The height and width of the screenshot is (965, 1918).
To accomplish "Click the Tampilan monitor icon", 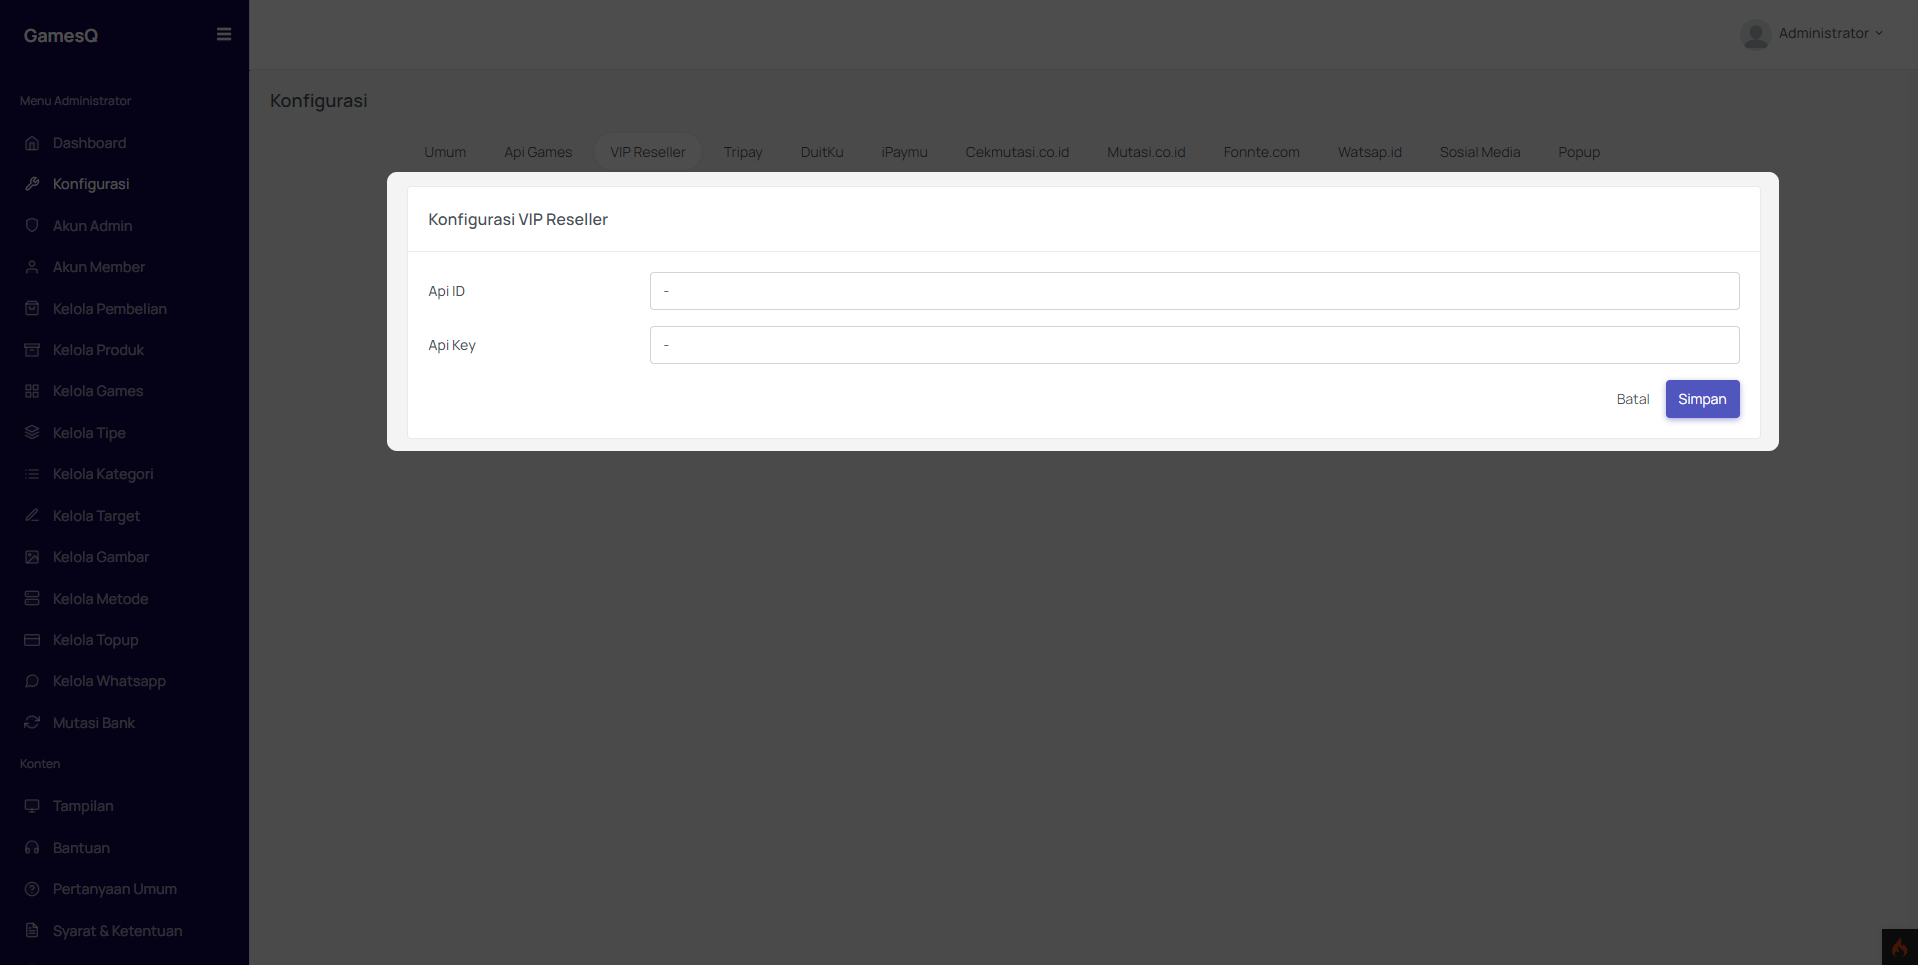I will click(32, 806).
